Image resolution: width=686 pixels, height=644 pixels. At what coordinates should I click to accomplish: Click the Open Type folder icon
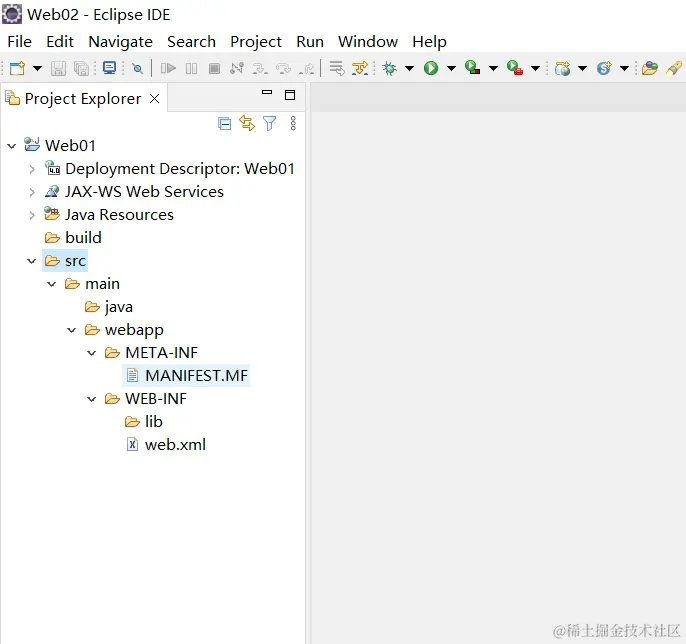[x=650, y=68]
